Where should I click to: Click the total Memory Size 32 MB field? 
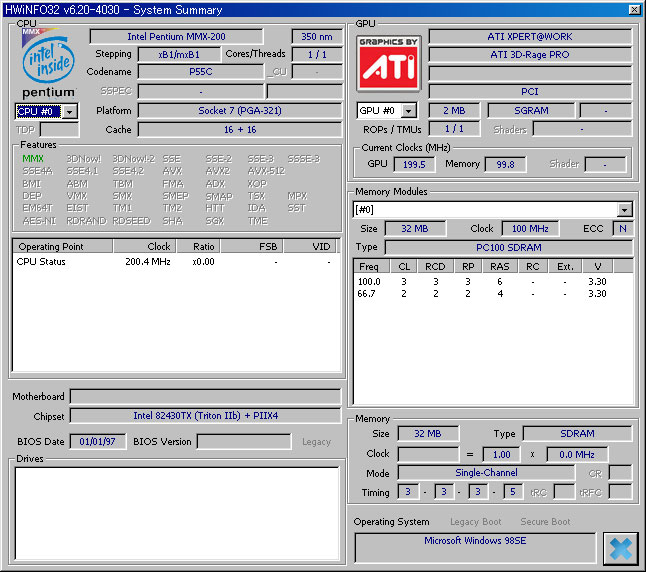[428, 434]
